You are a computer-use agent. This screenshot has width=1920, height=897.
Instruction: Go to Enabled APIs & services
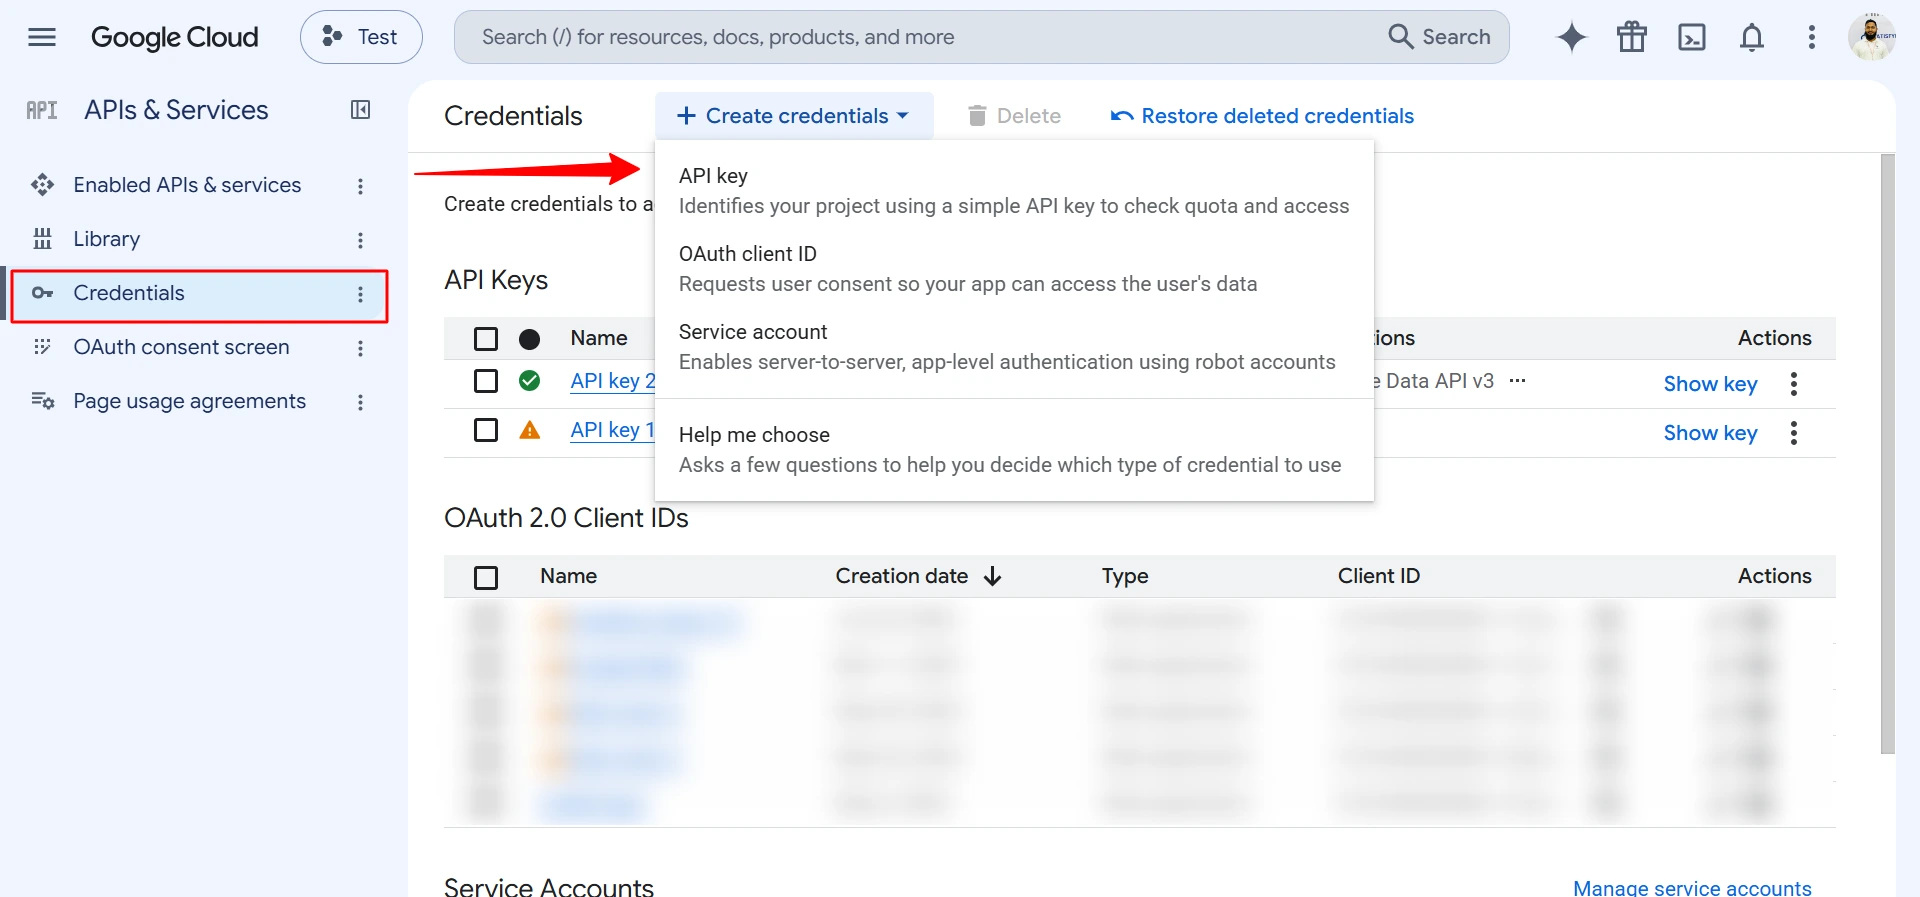coord(187,185)
